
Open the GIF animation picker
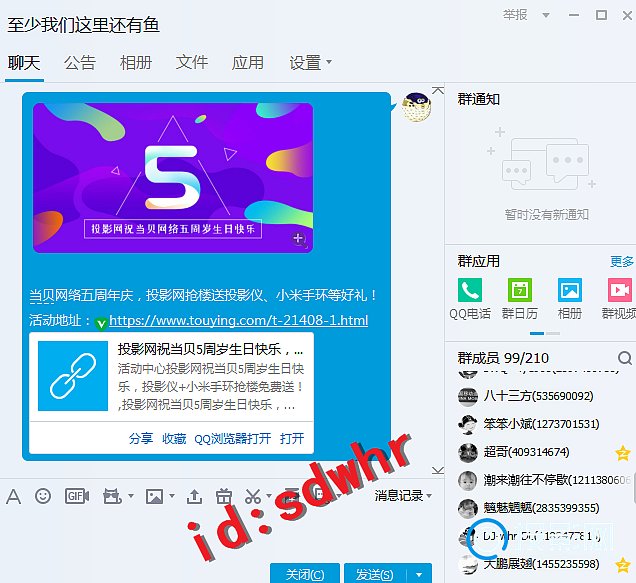(x=77, y=496)
